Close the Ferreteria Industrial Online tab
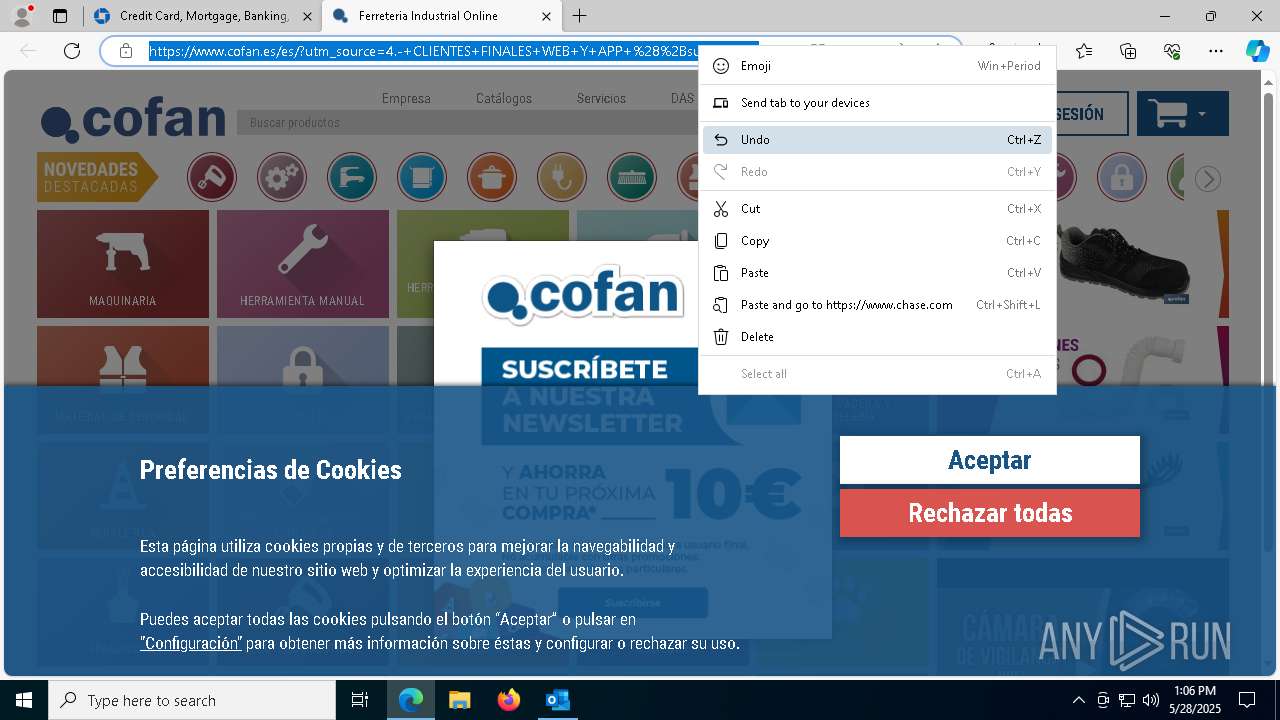The height and width of the screenshot is (720, 1280). [546, 16]
